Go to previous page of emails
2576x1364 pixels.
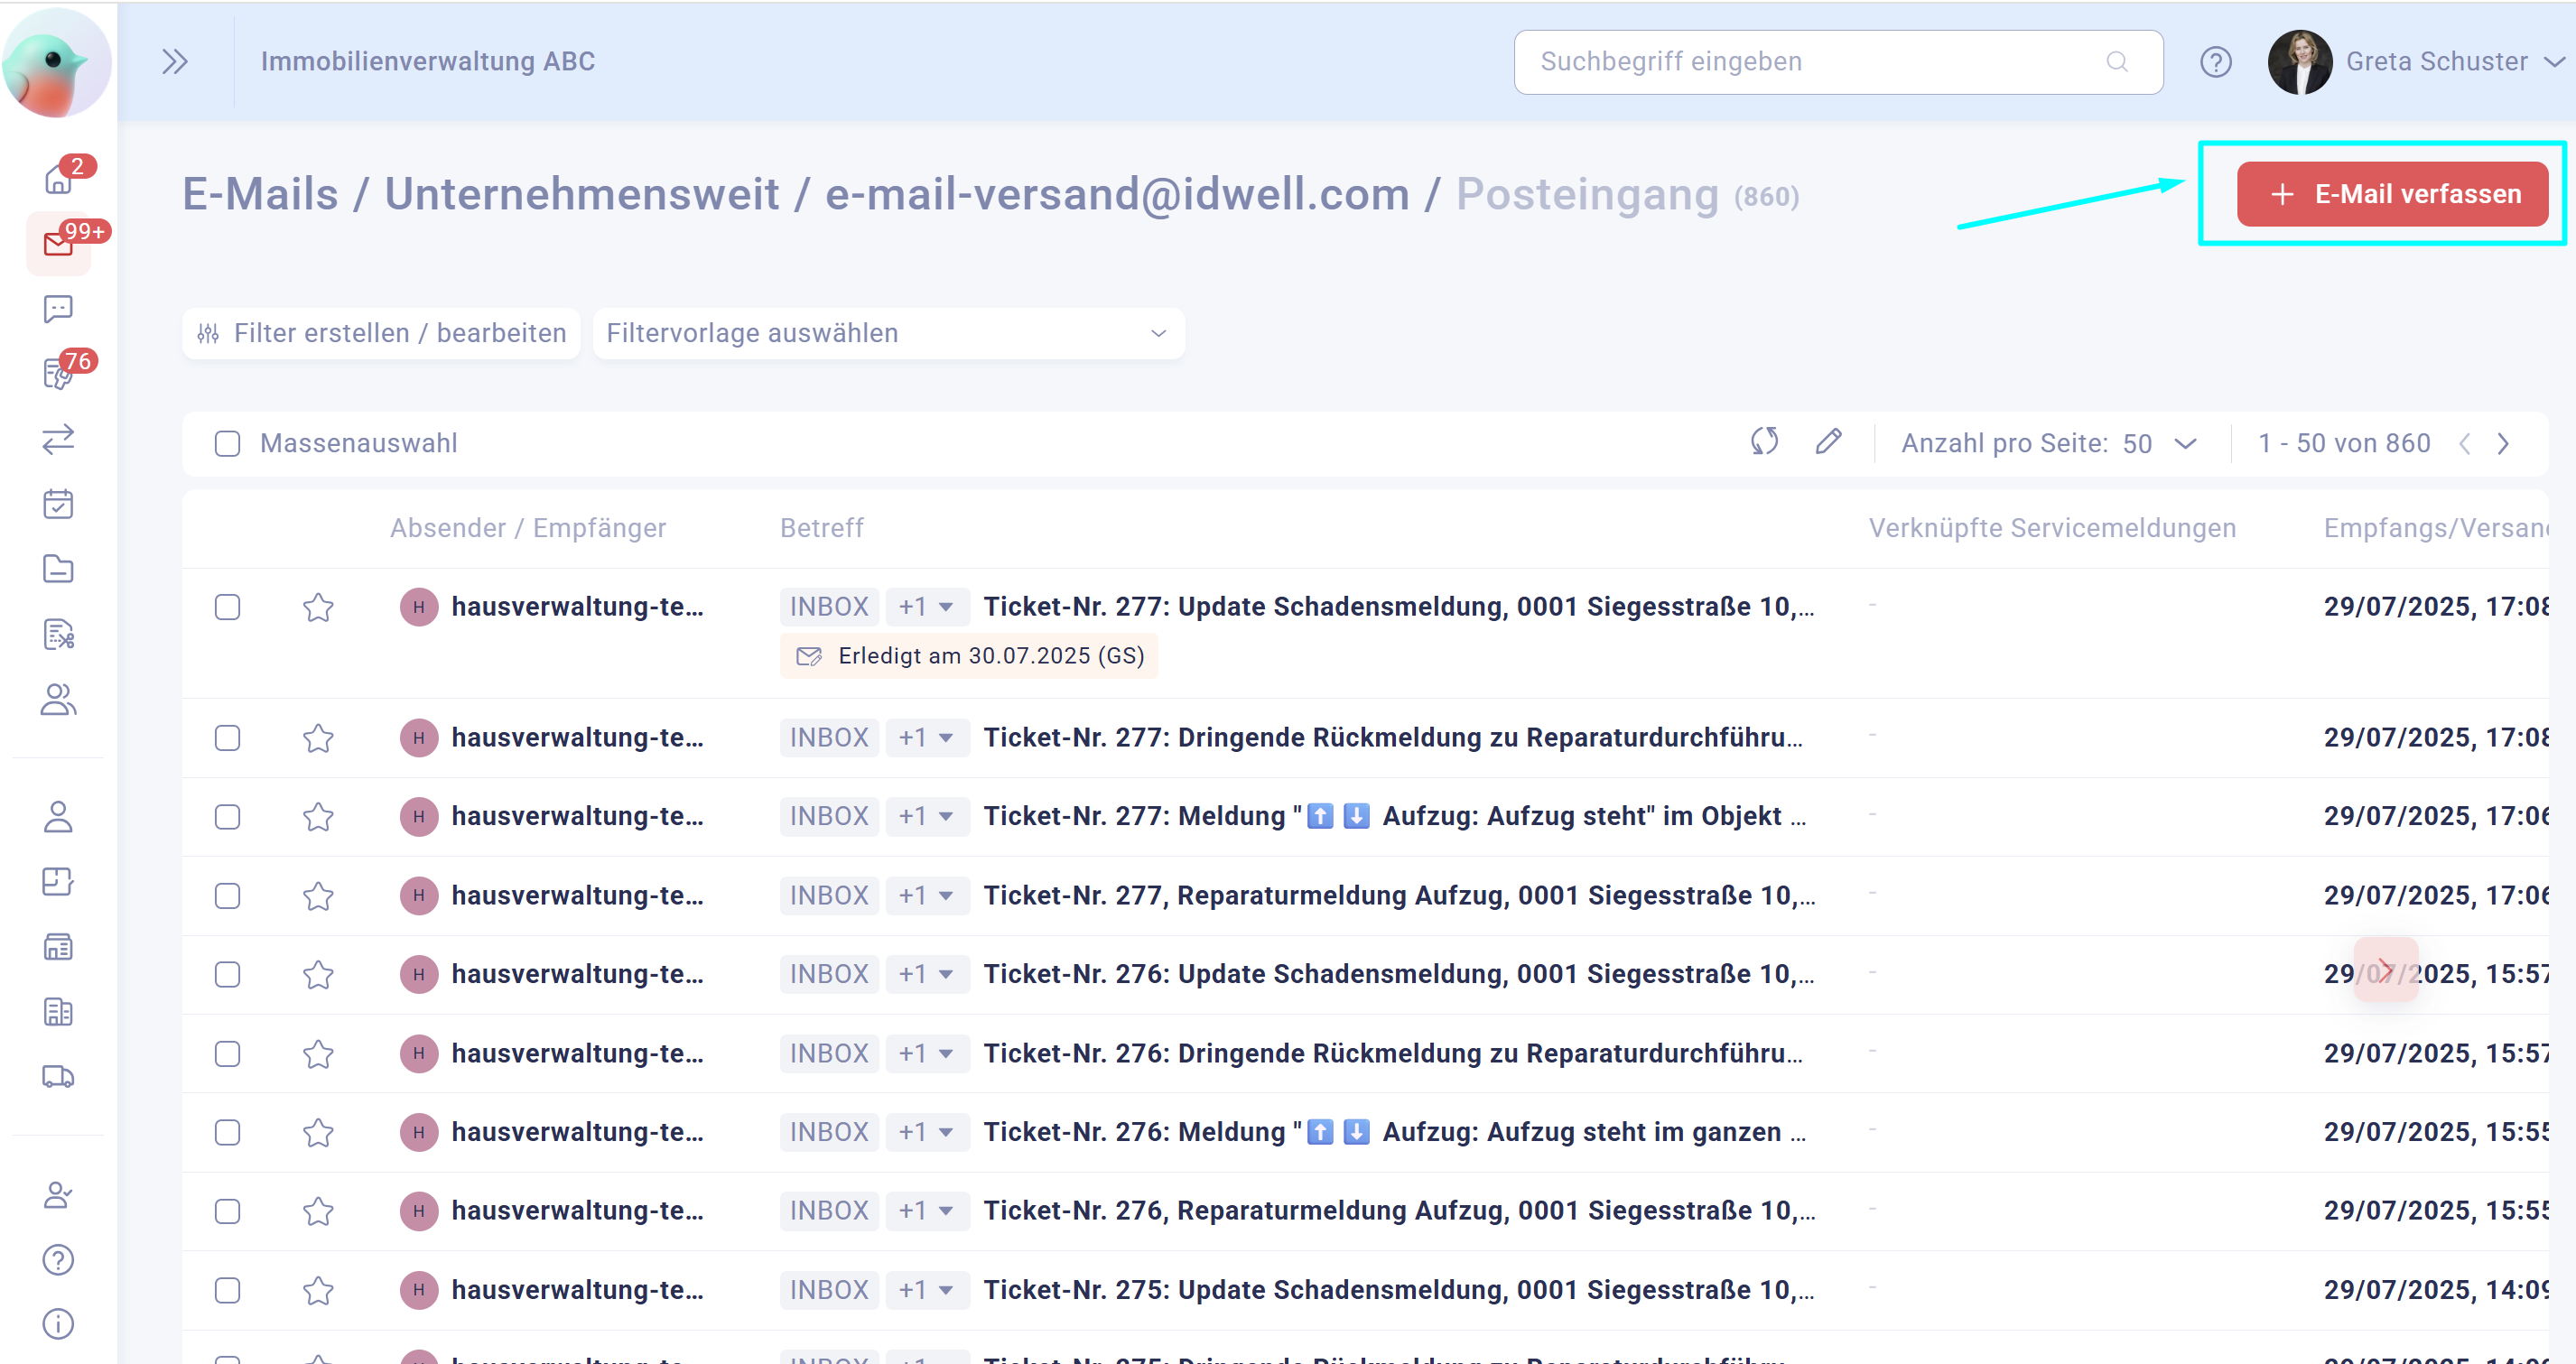pyautogui.click(x=2465, y=443)
